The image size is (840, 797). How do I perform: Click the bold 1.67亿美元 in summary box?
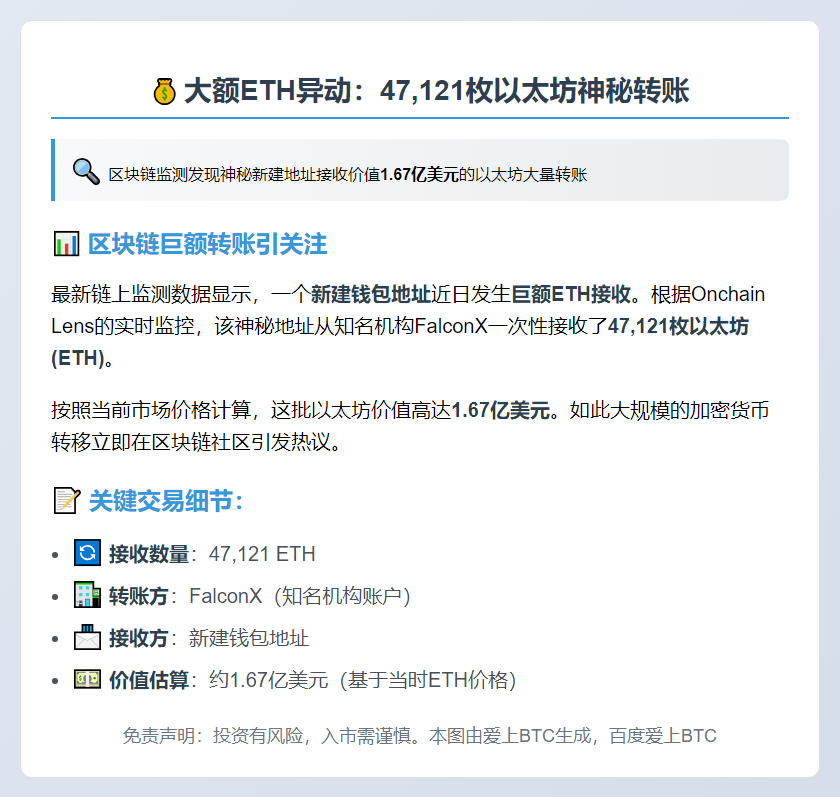click(419, 175)
